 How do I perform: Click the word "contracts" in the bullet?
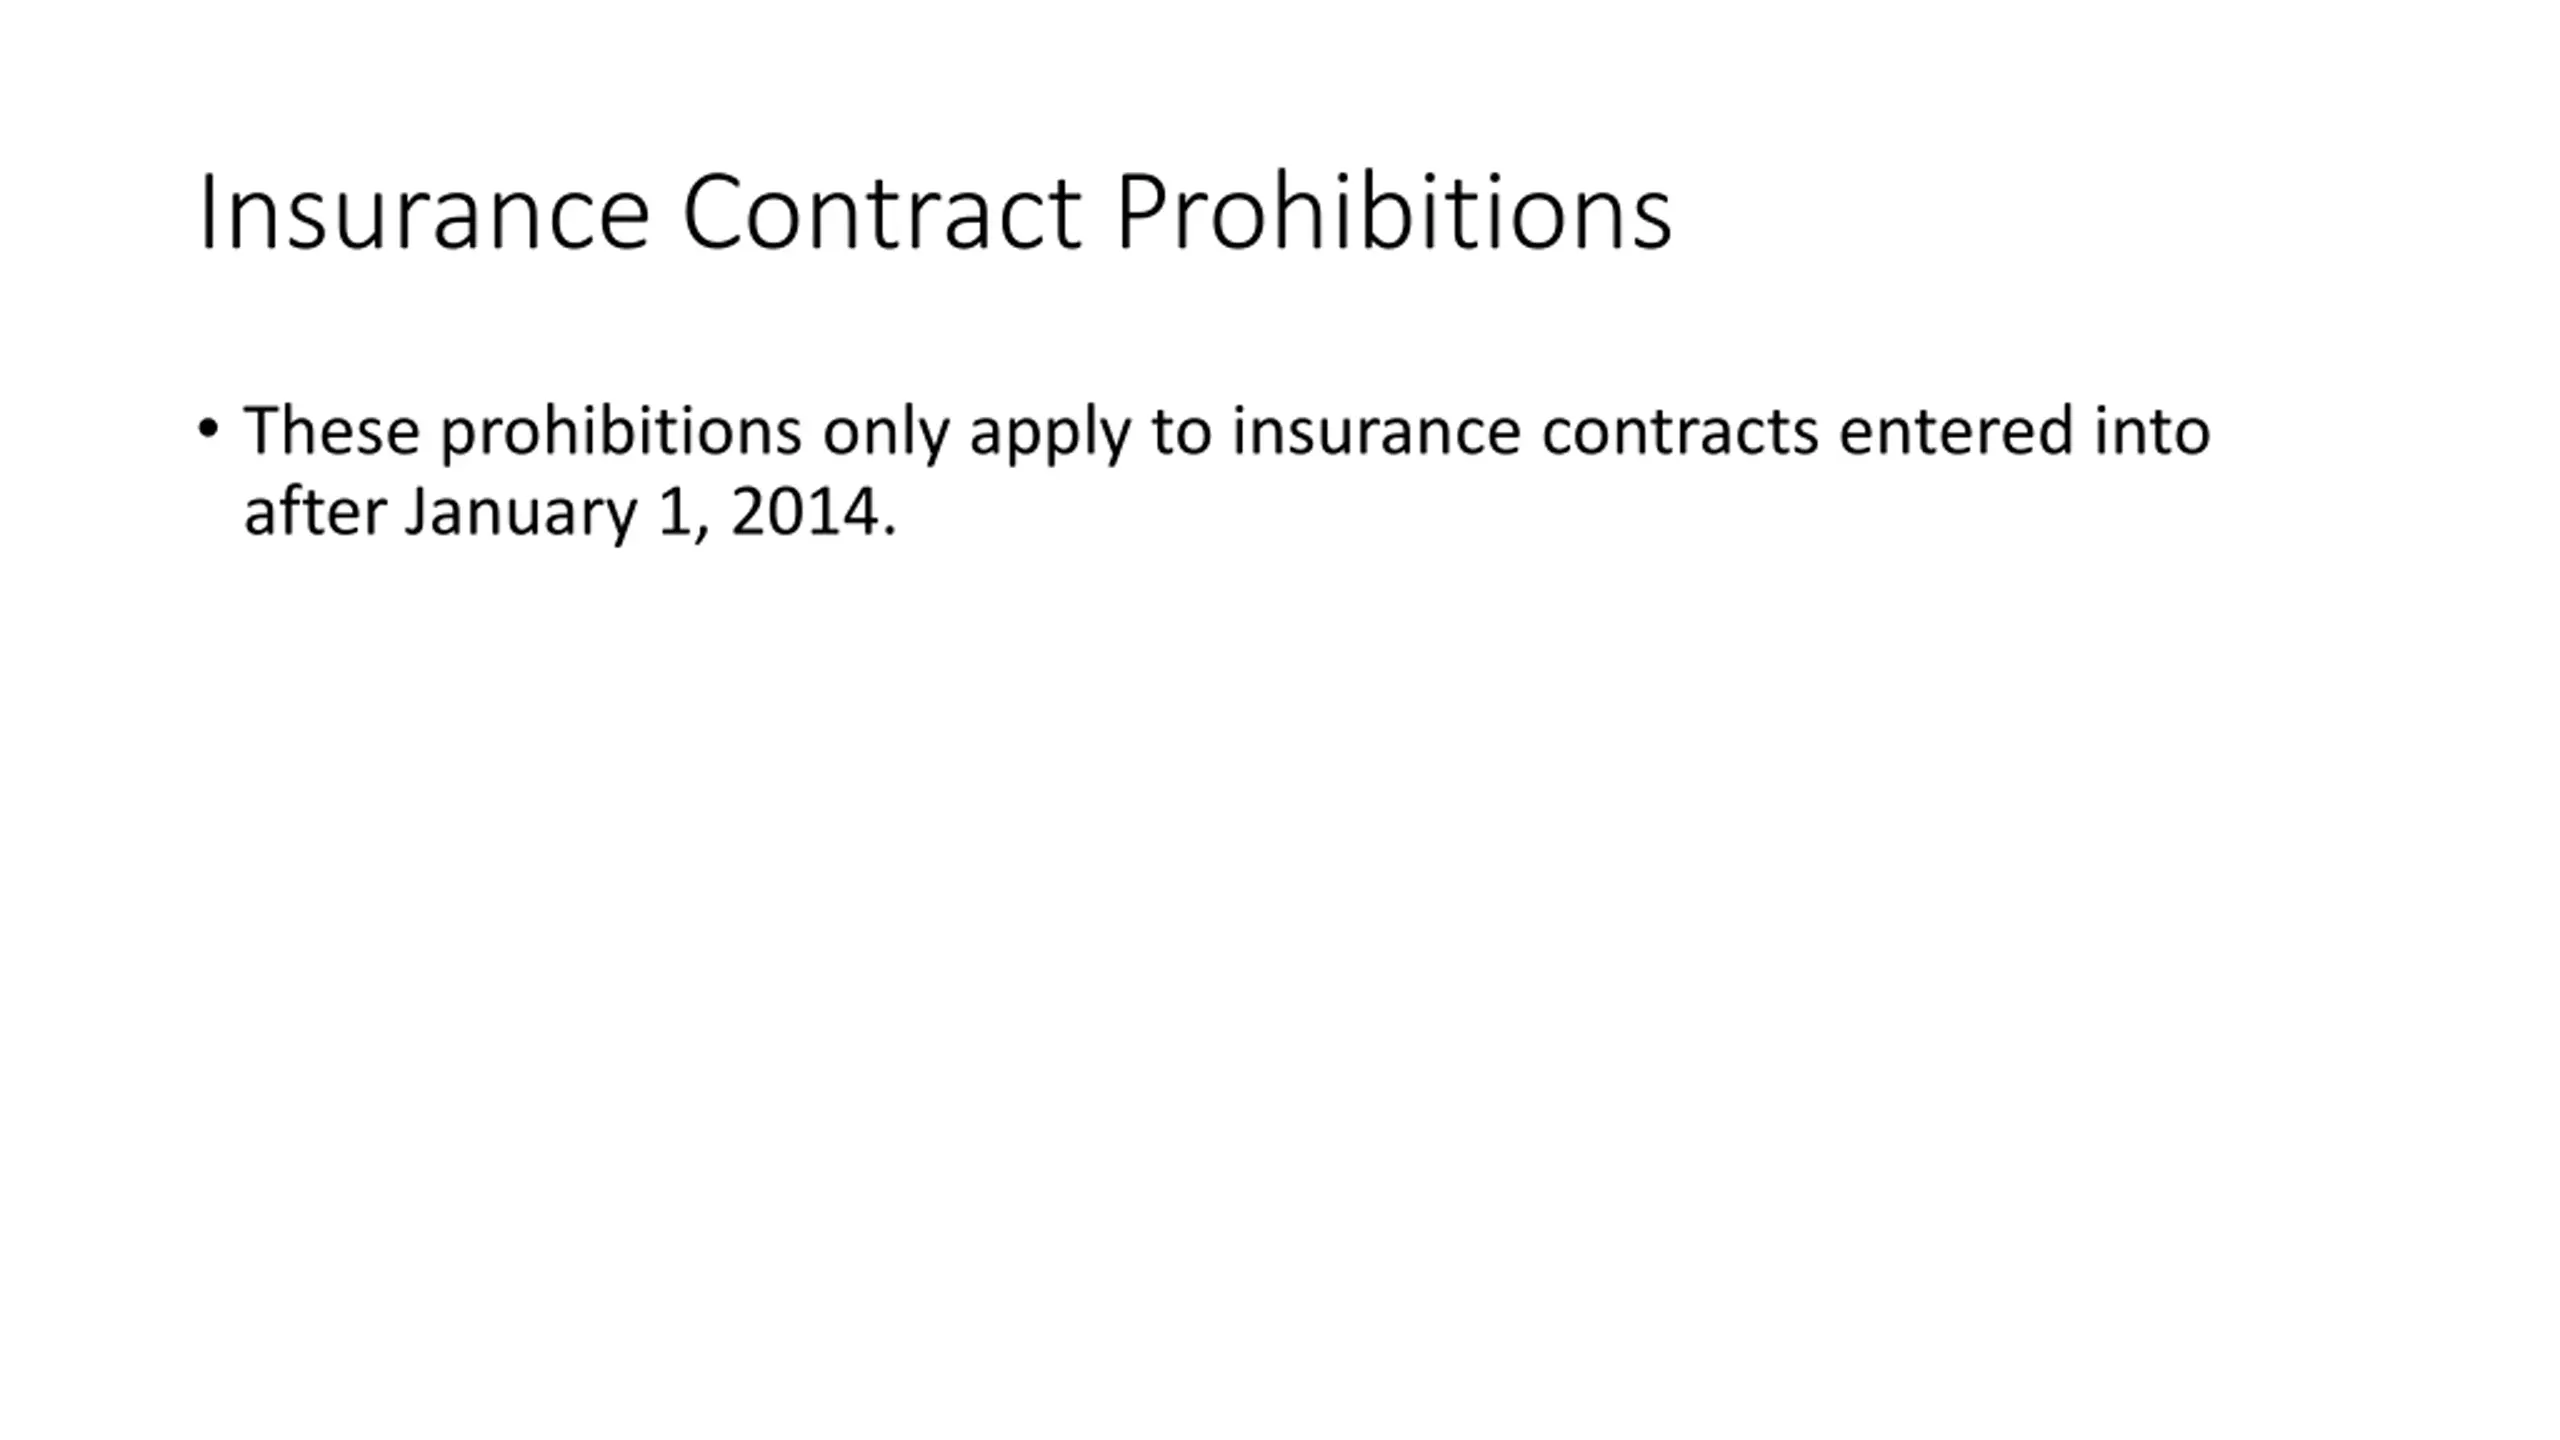(1679, 432)
